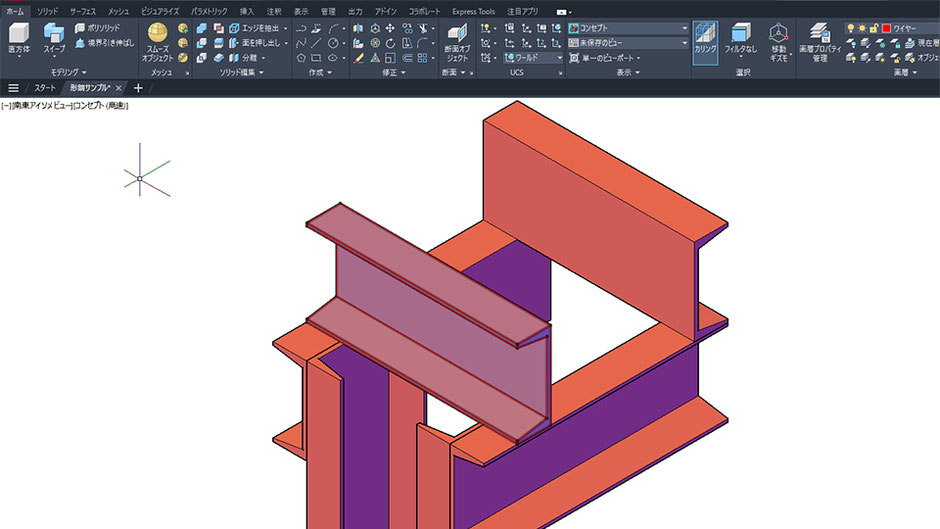Click the red ワイヤー layer color swatch
Image resolution: width=940 pixels, height=529 pixels.
click(887, 28)
